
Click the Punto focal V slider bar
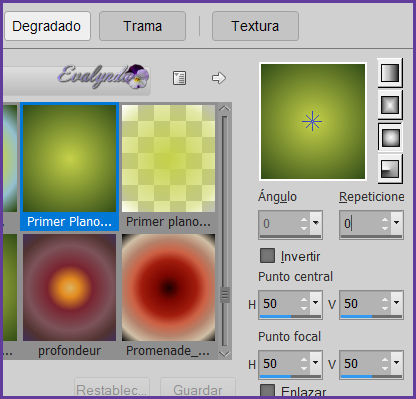(371, 376)
